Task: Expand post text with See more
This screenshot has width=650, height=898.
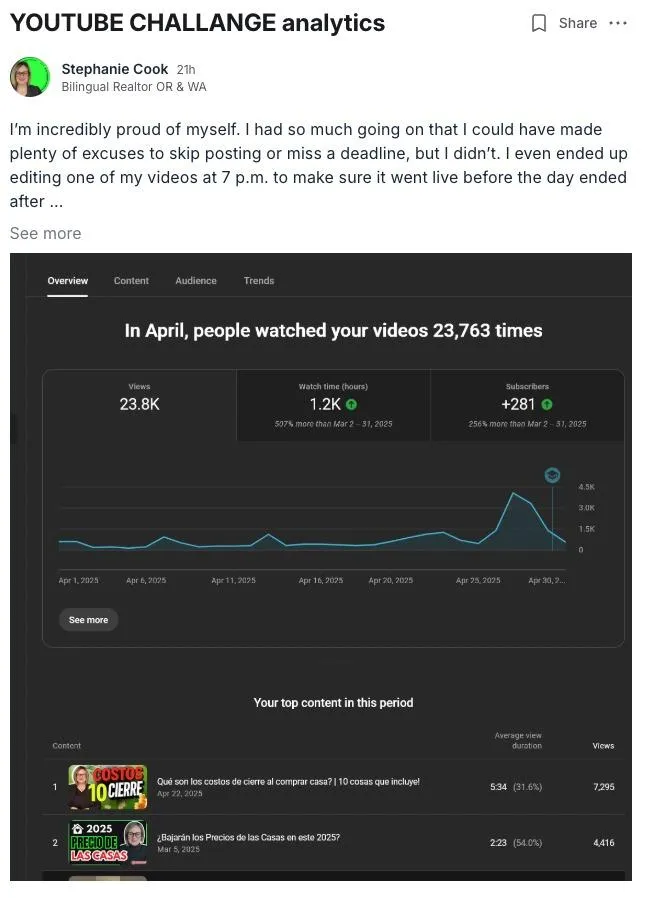Action: click(x=45, y=234)
